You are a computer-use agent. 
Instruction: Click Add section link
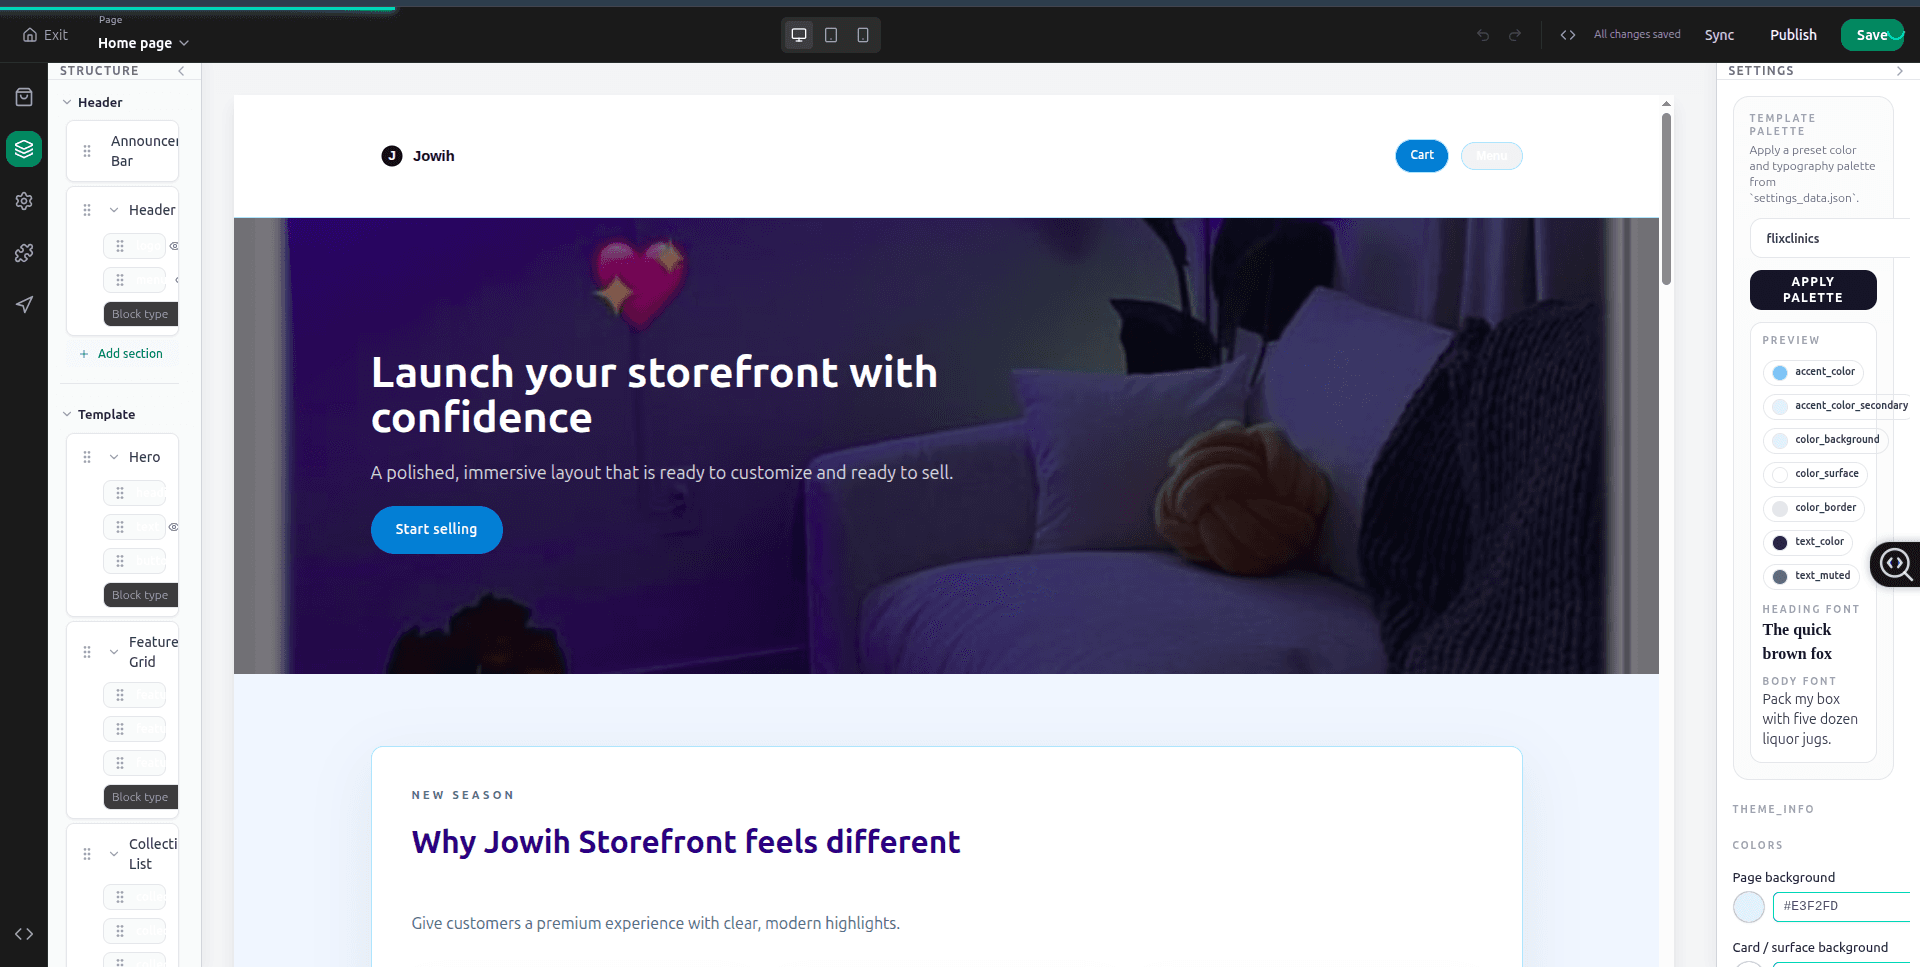(121, 354)
